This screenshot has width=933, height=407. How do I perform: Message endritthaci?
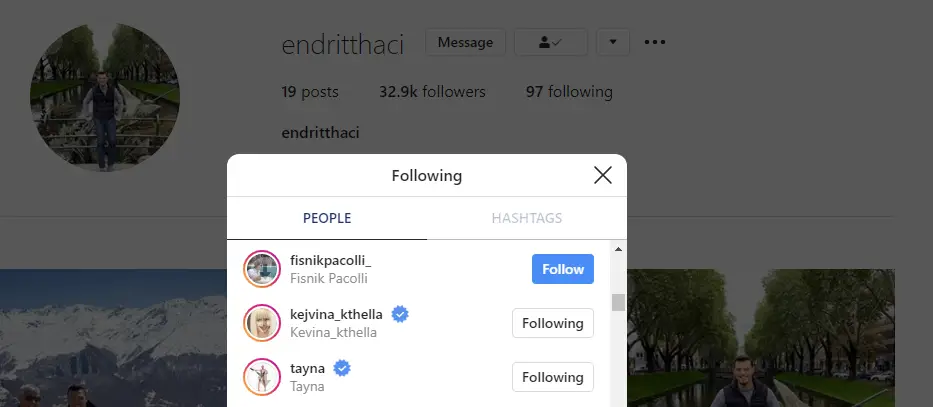(465, 42)
